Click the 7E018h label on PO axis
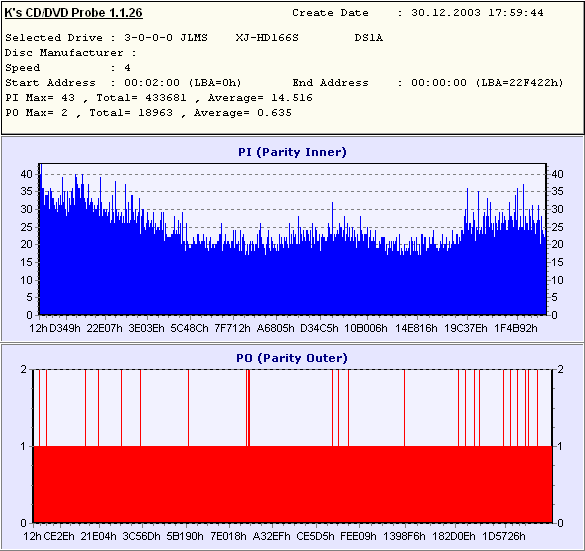 [x=228, y=536]
